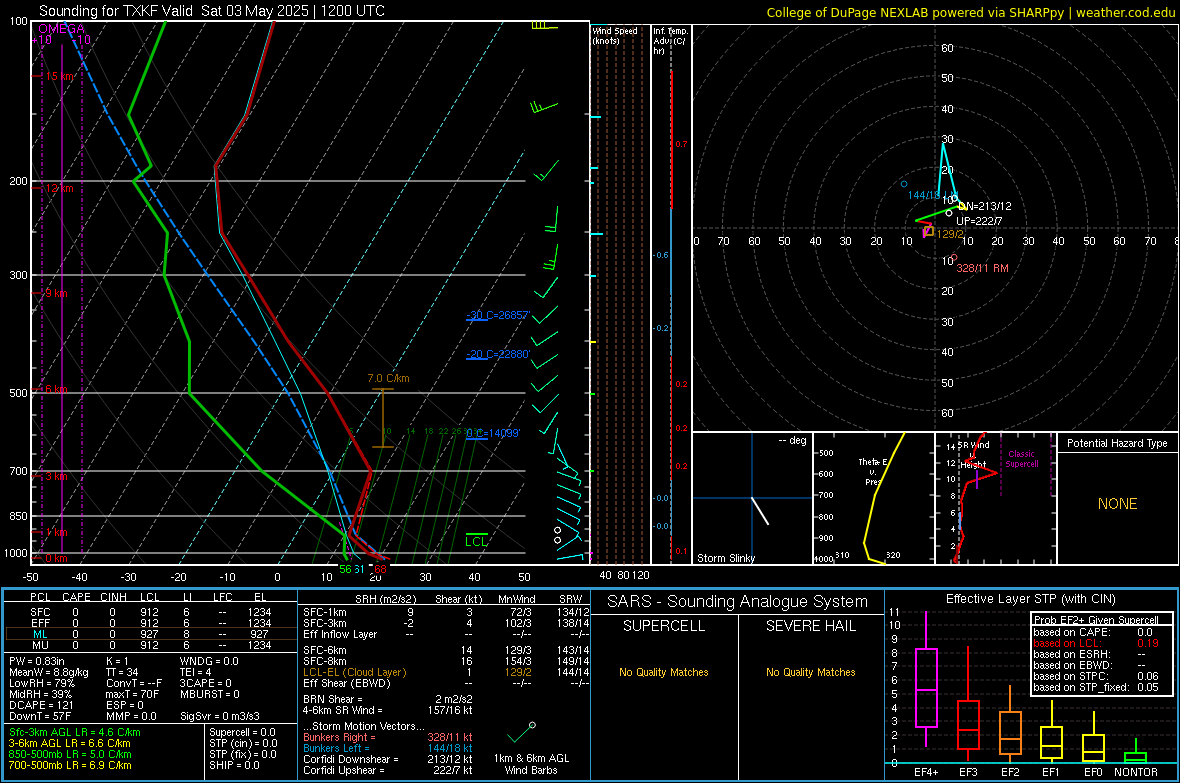Click the 'Bunkers Left = 144/18 kt' line
The width and height of the screenshot is (1180, 783).
coord(388,748)
